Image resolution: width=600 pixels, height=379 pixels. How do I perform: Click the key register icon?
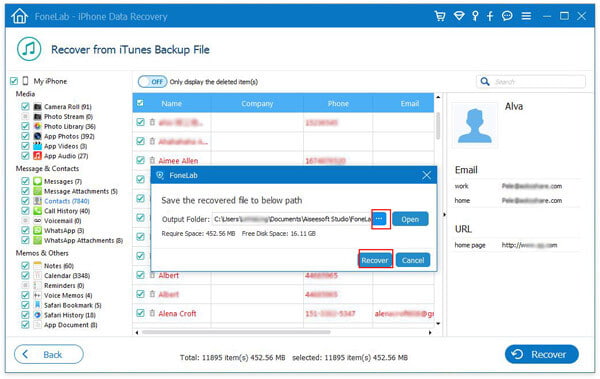tap(475, 16)
